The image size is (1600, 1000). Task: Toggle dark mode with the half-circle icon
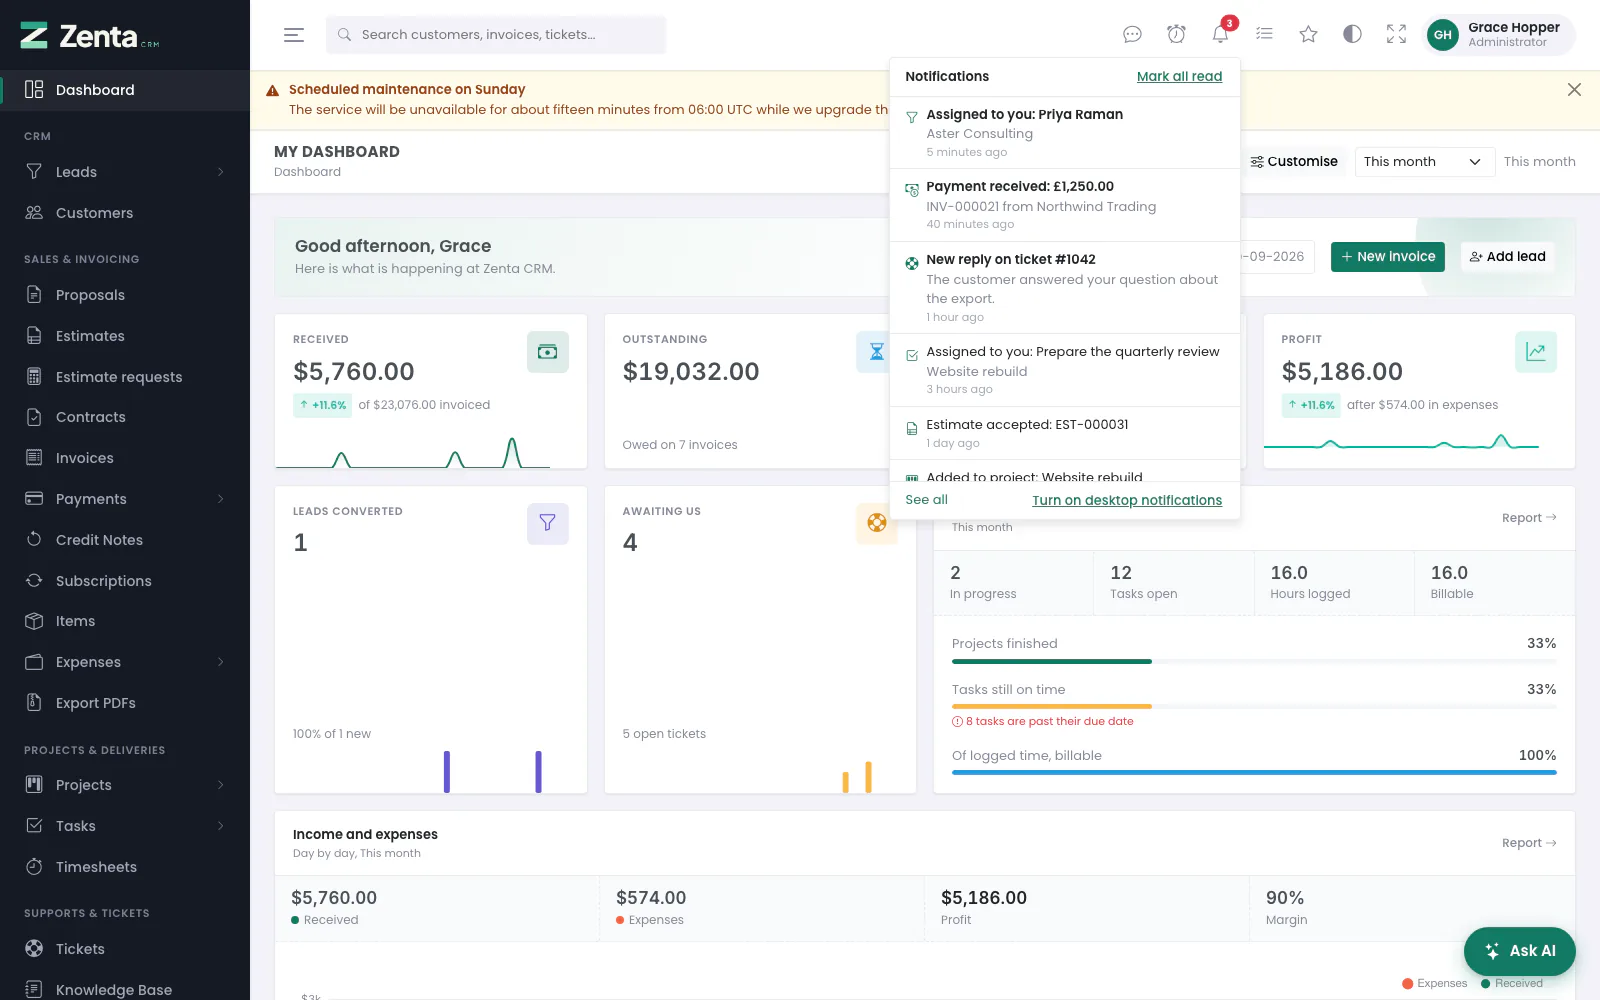(x=1352, y=34)
